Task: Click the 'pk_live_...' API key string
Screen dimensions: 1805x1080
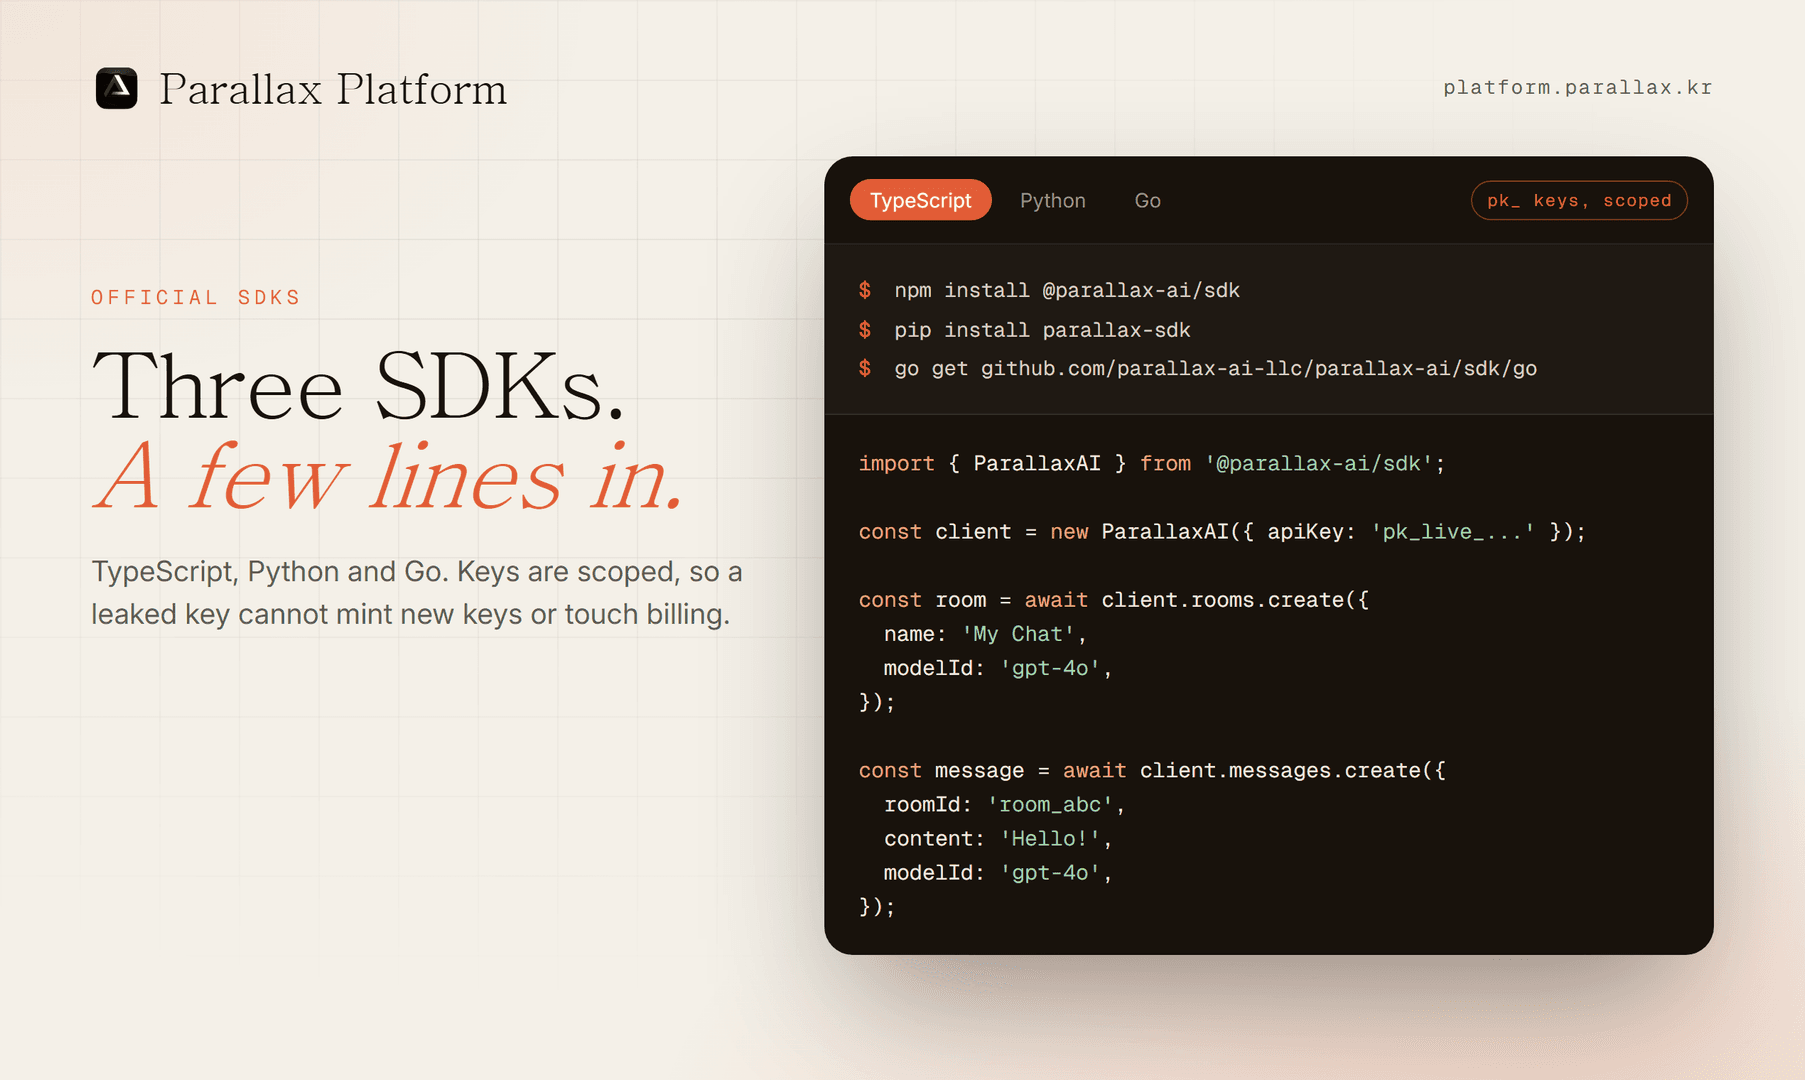Action: [1452, 532]
